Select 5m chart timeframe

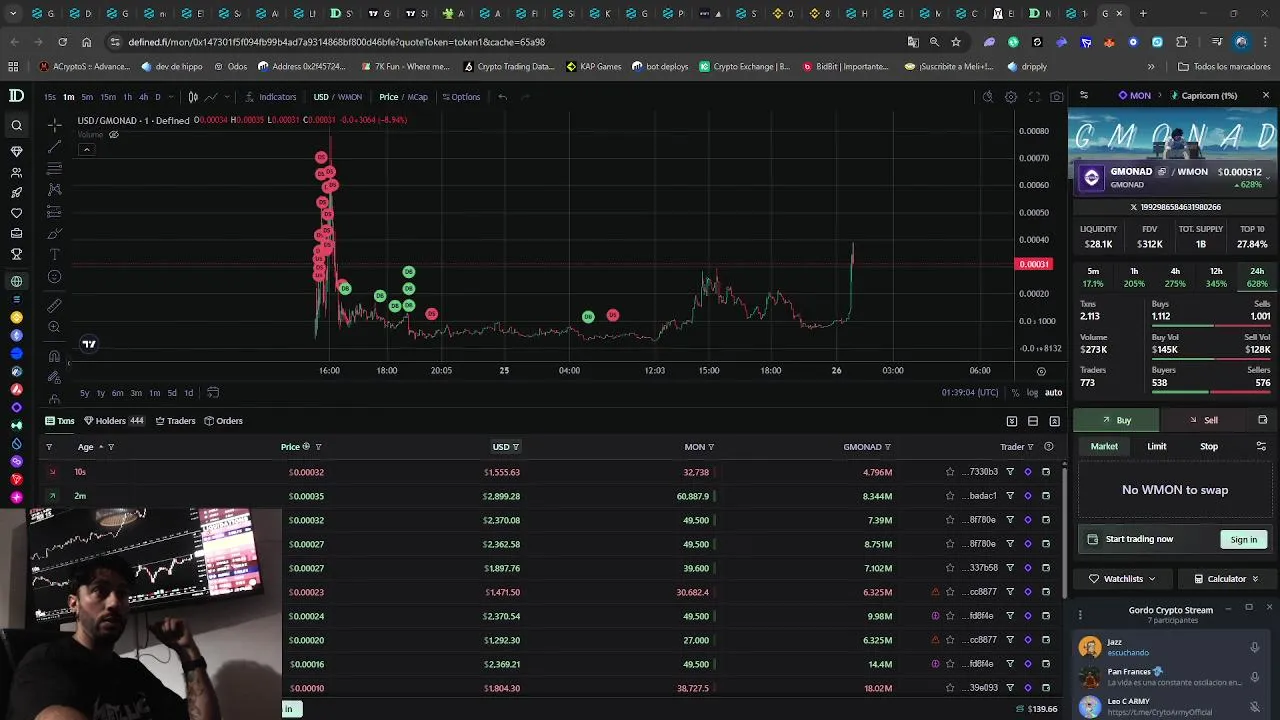point(87,97)
